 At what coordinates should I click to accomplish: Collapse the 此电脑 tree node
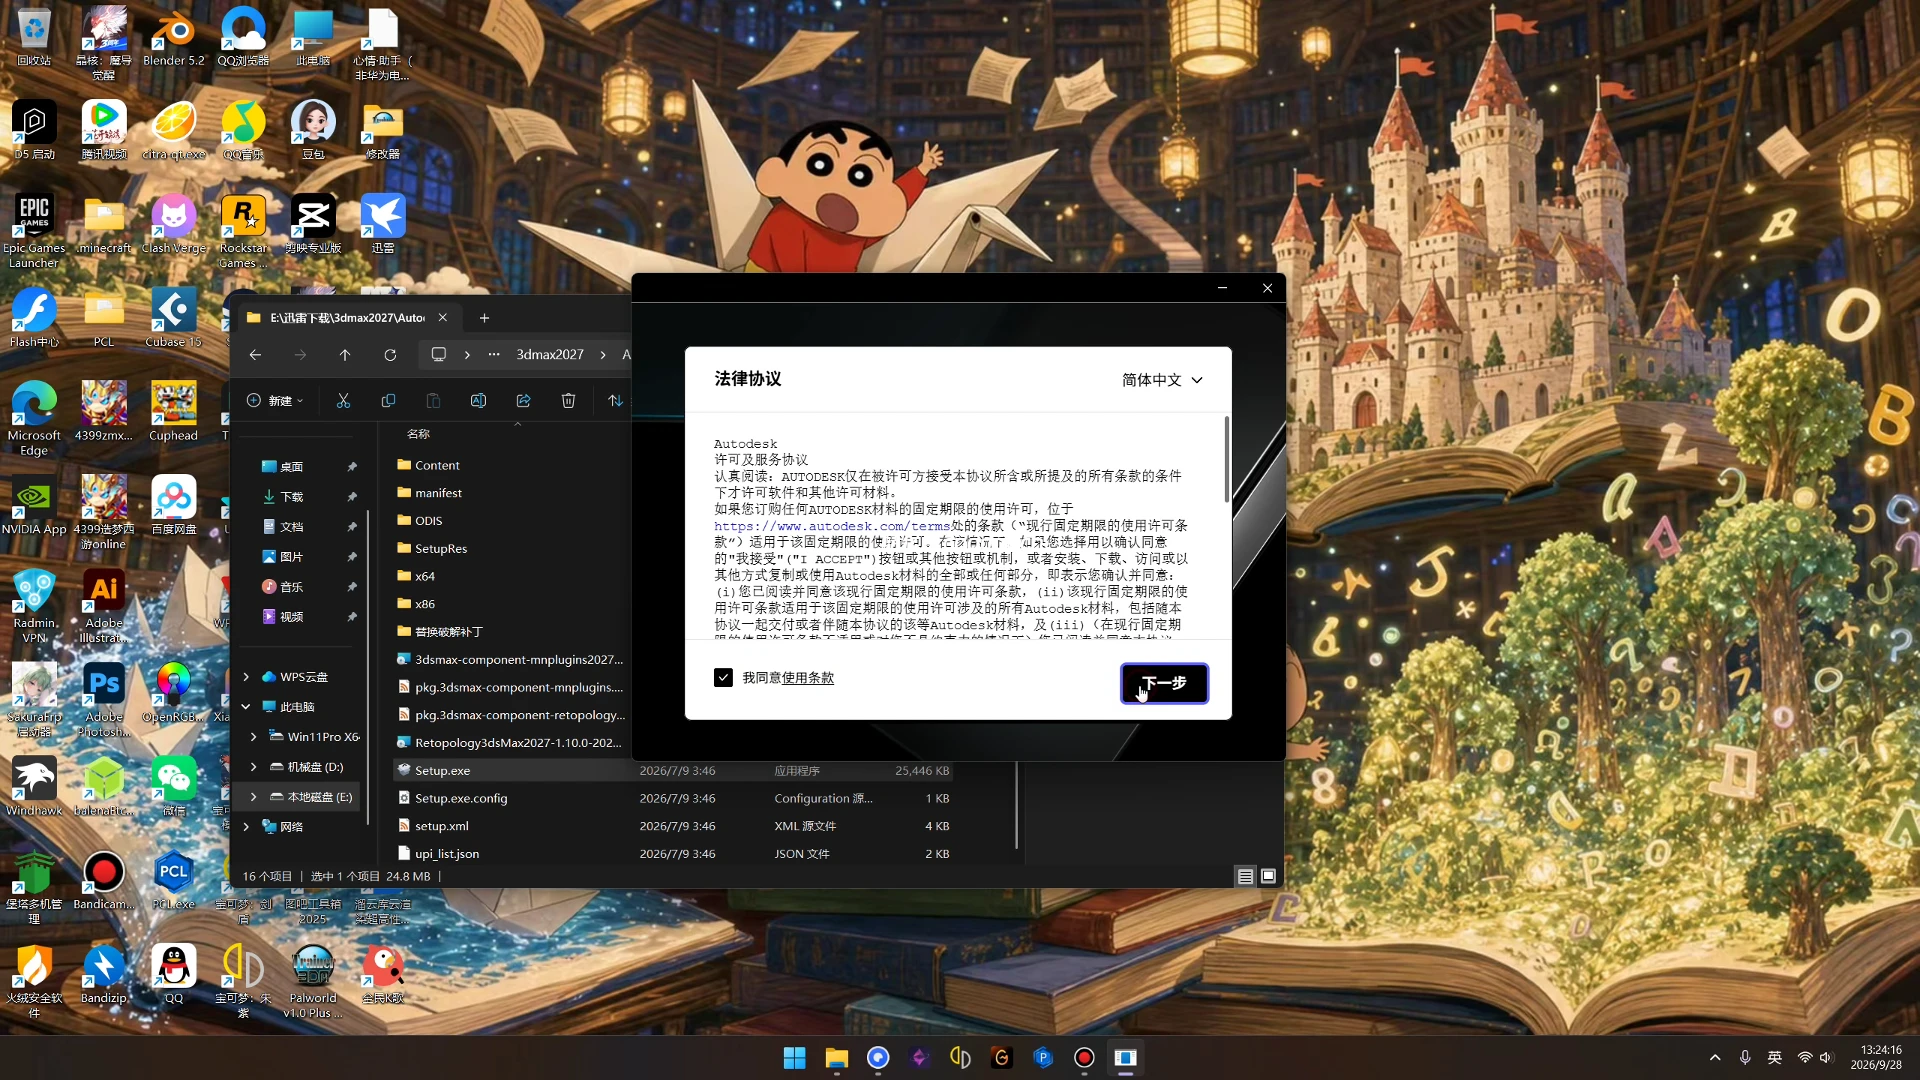pyautogui.click(x=246, y=707)
